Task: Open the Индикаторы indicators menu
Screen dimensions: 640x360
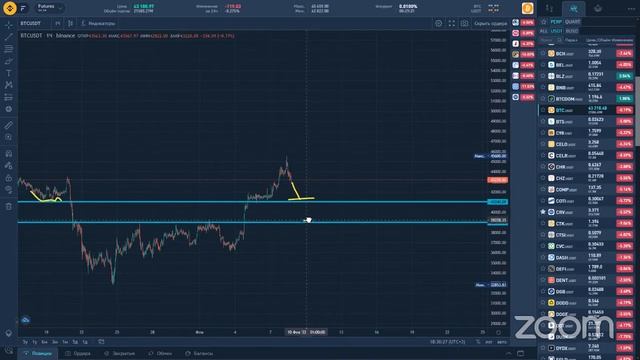Action: 98,24
